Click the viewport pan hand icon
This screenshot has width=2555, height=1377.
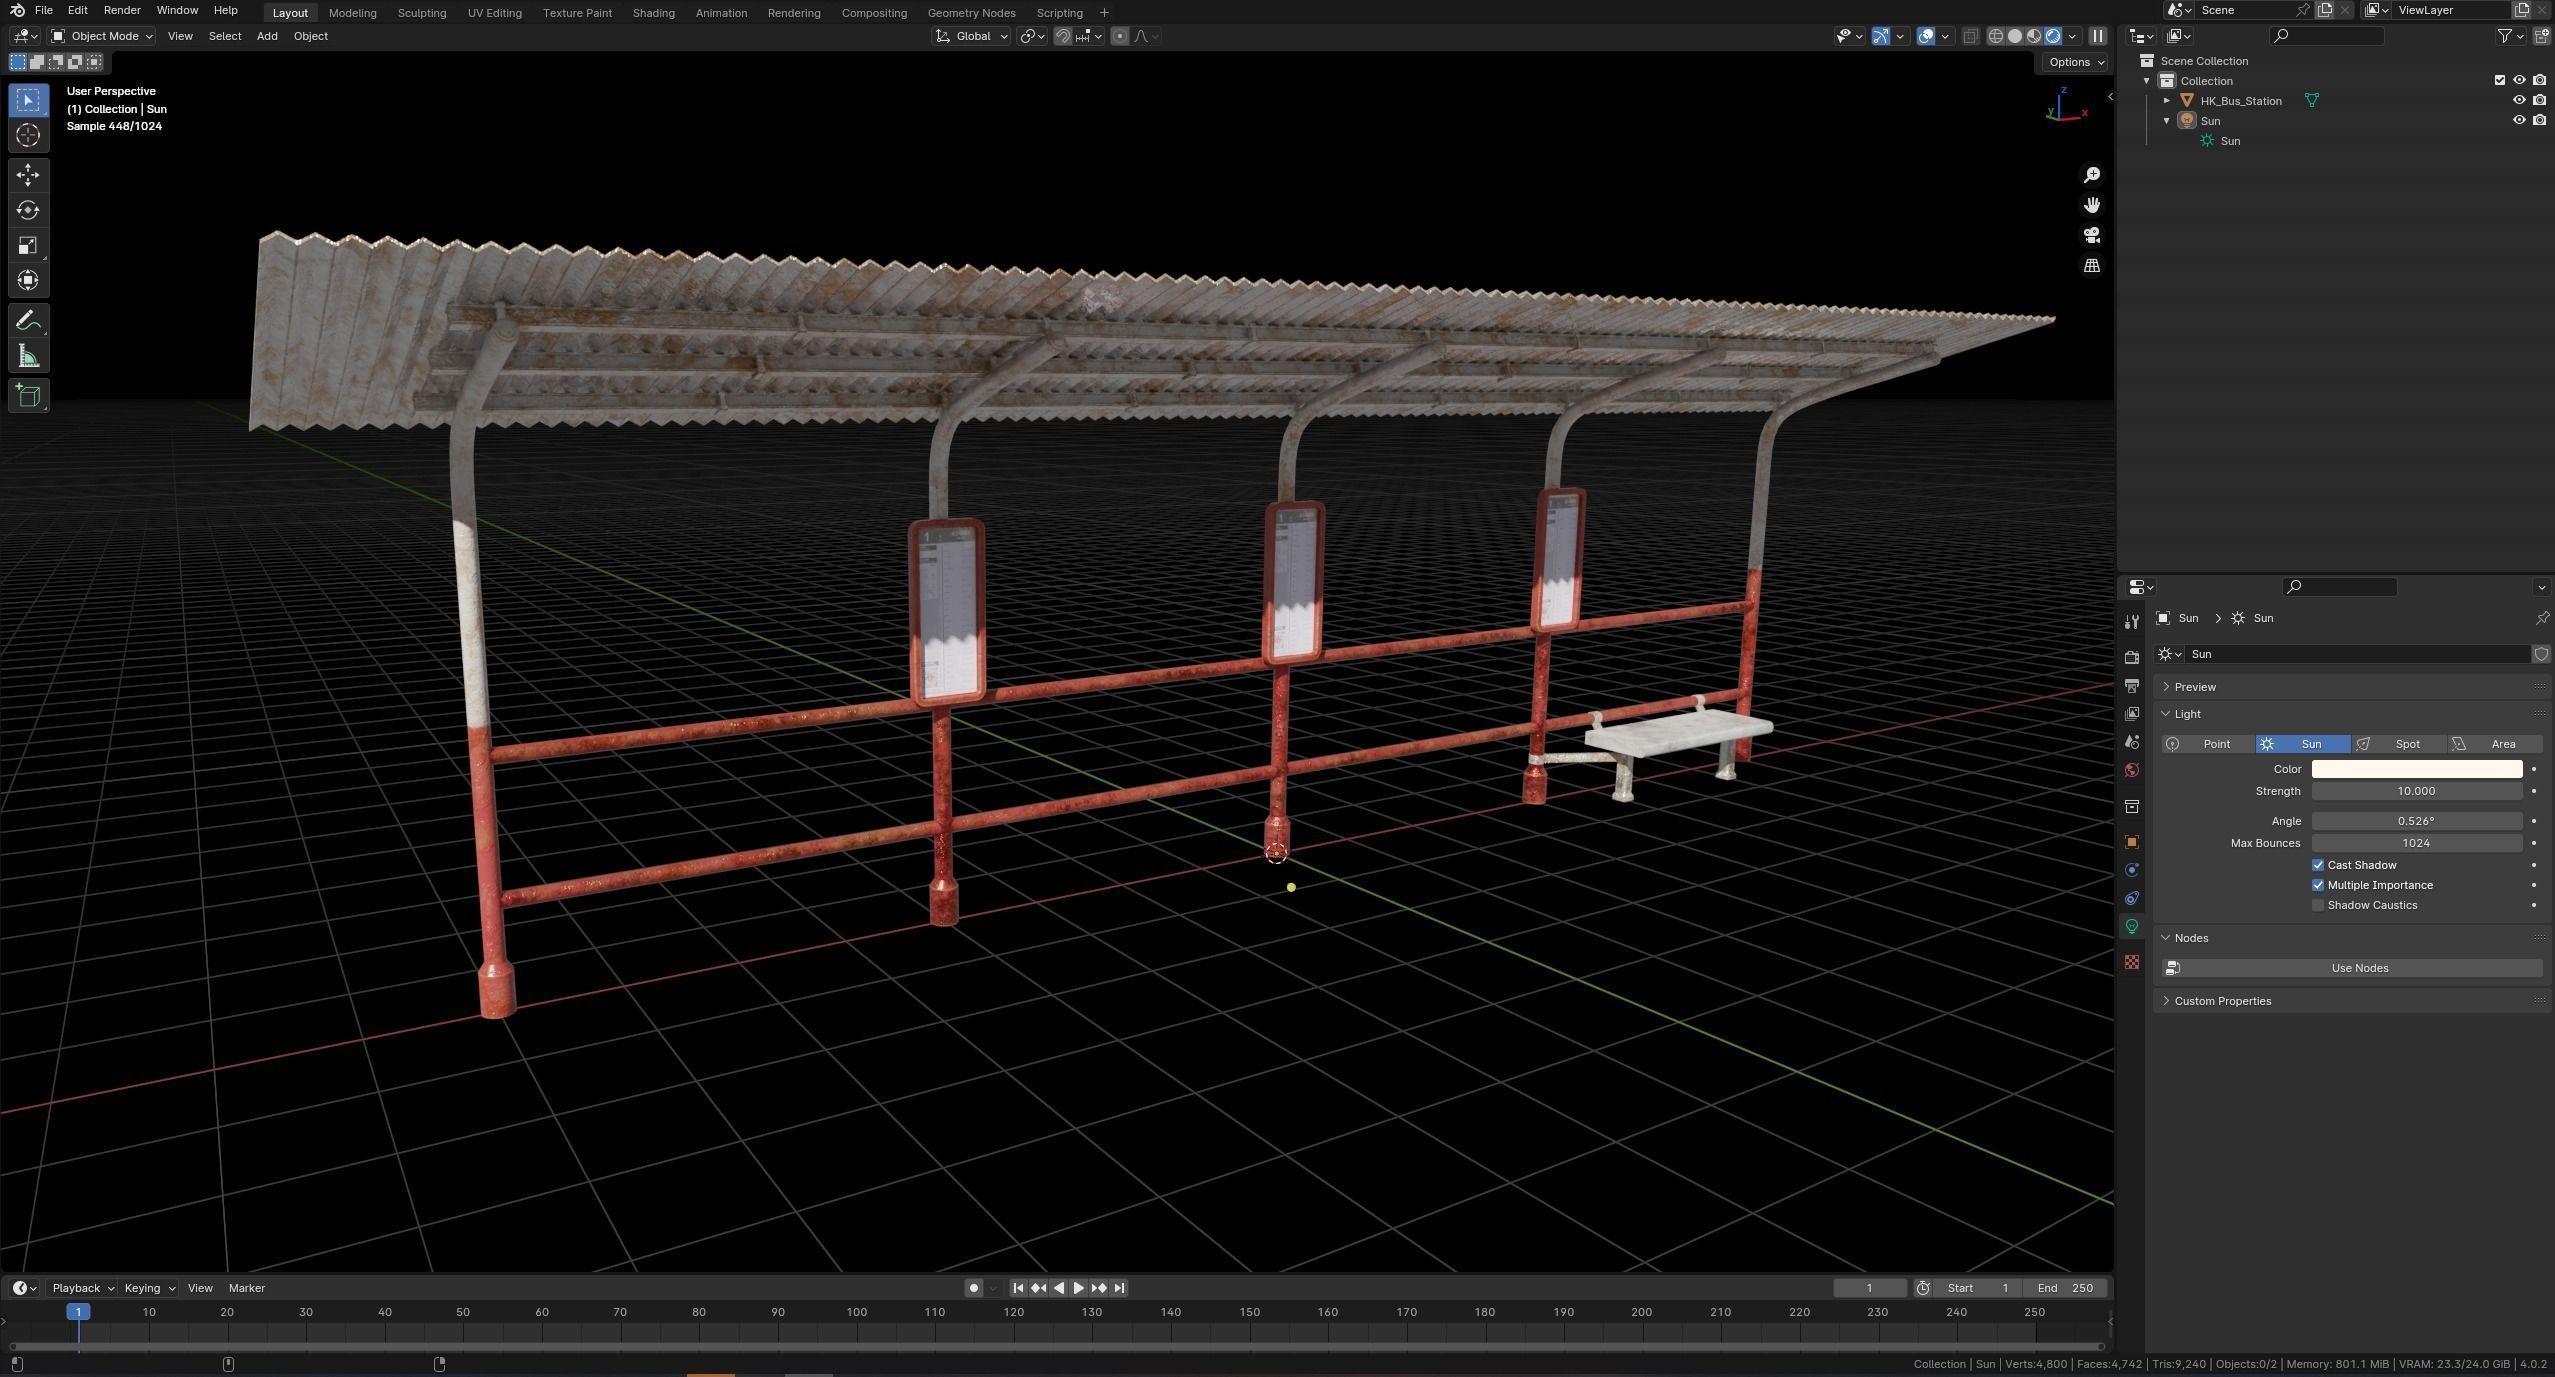click(2091, 205)
